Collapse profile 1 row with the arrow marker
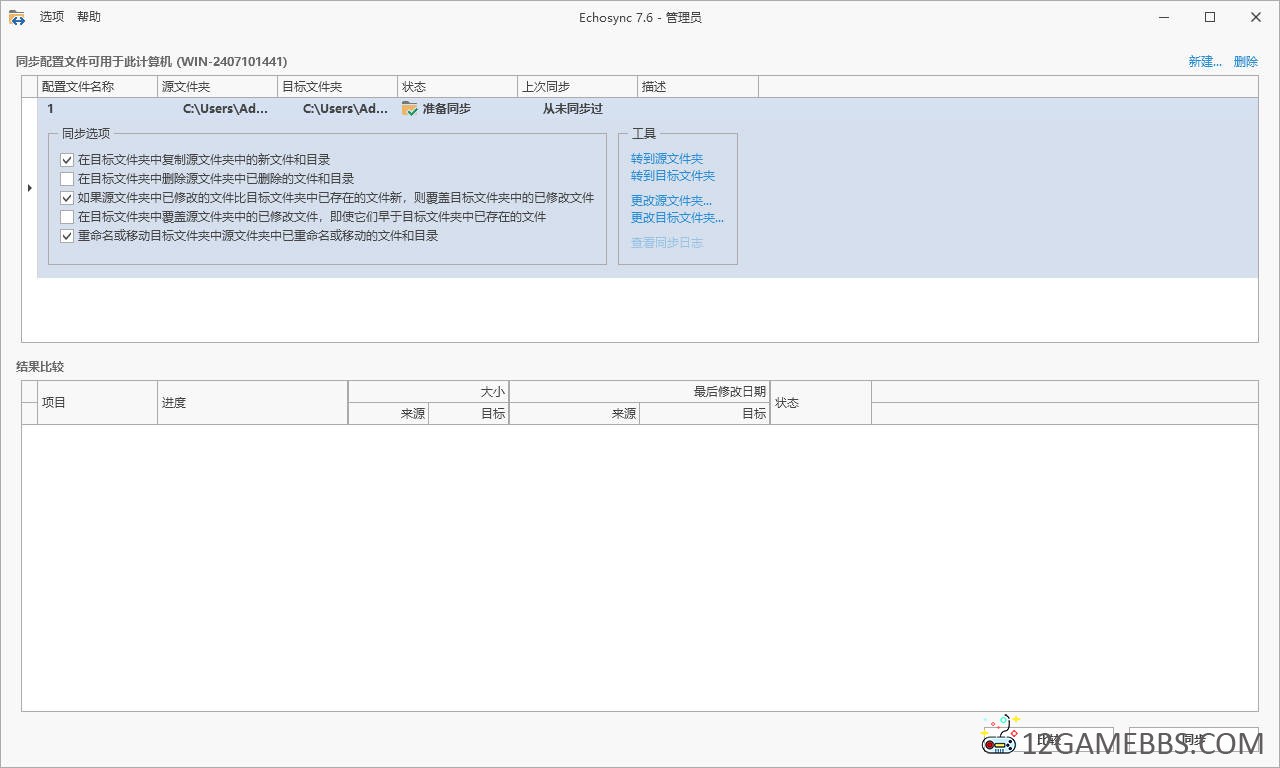 point(29,188)
